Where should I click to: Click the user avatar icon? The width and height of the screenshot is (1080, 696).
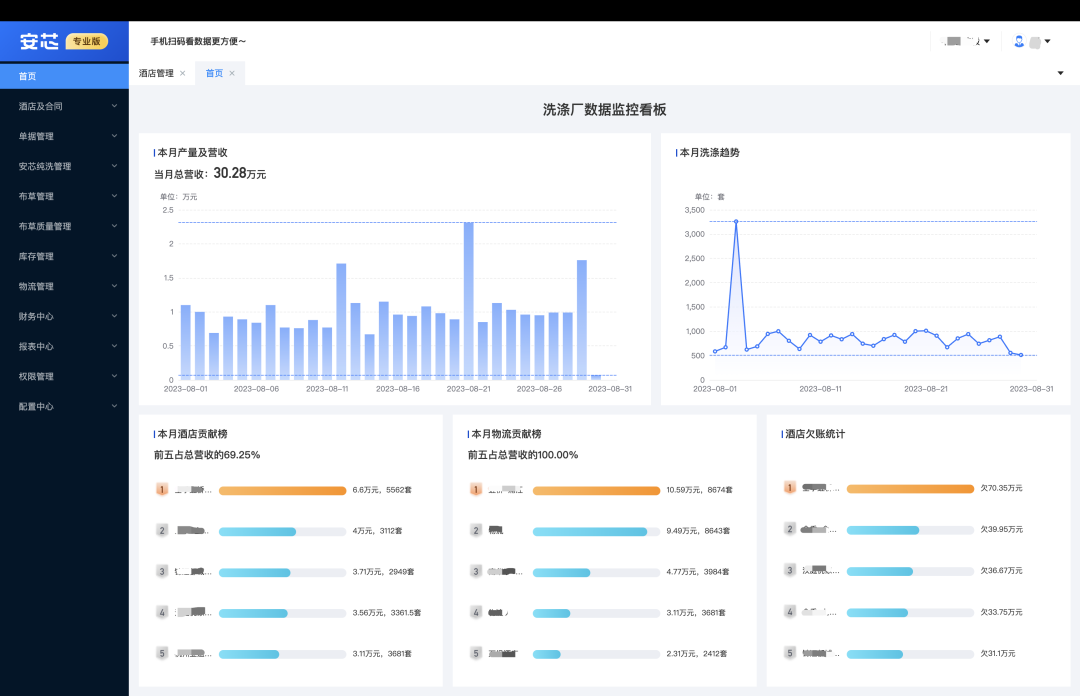1019,41
